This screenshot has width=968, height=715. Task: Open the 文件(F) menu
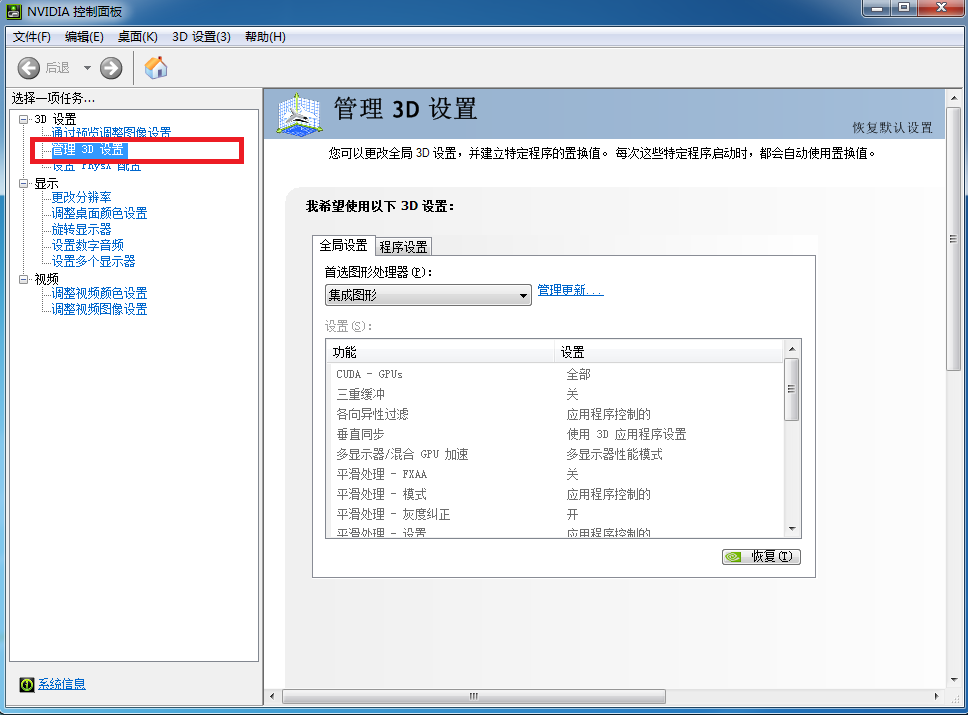pyautogui.click(x=31, y=37)
